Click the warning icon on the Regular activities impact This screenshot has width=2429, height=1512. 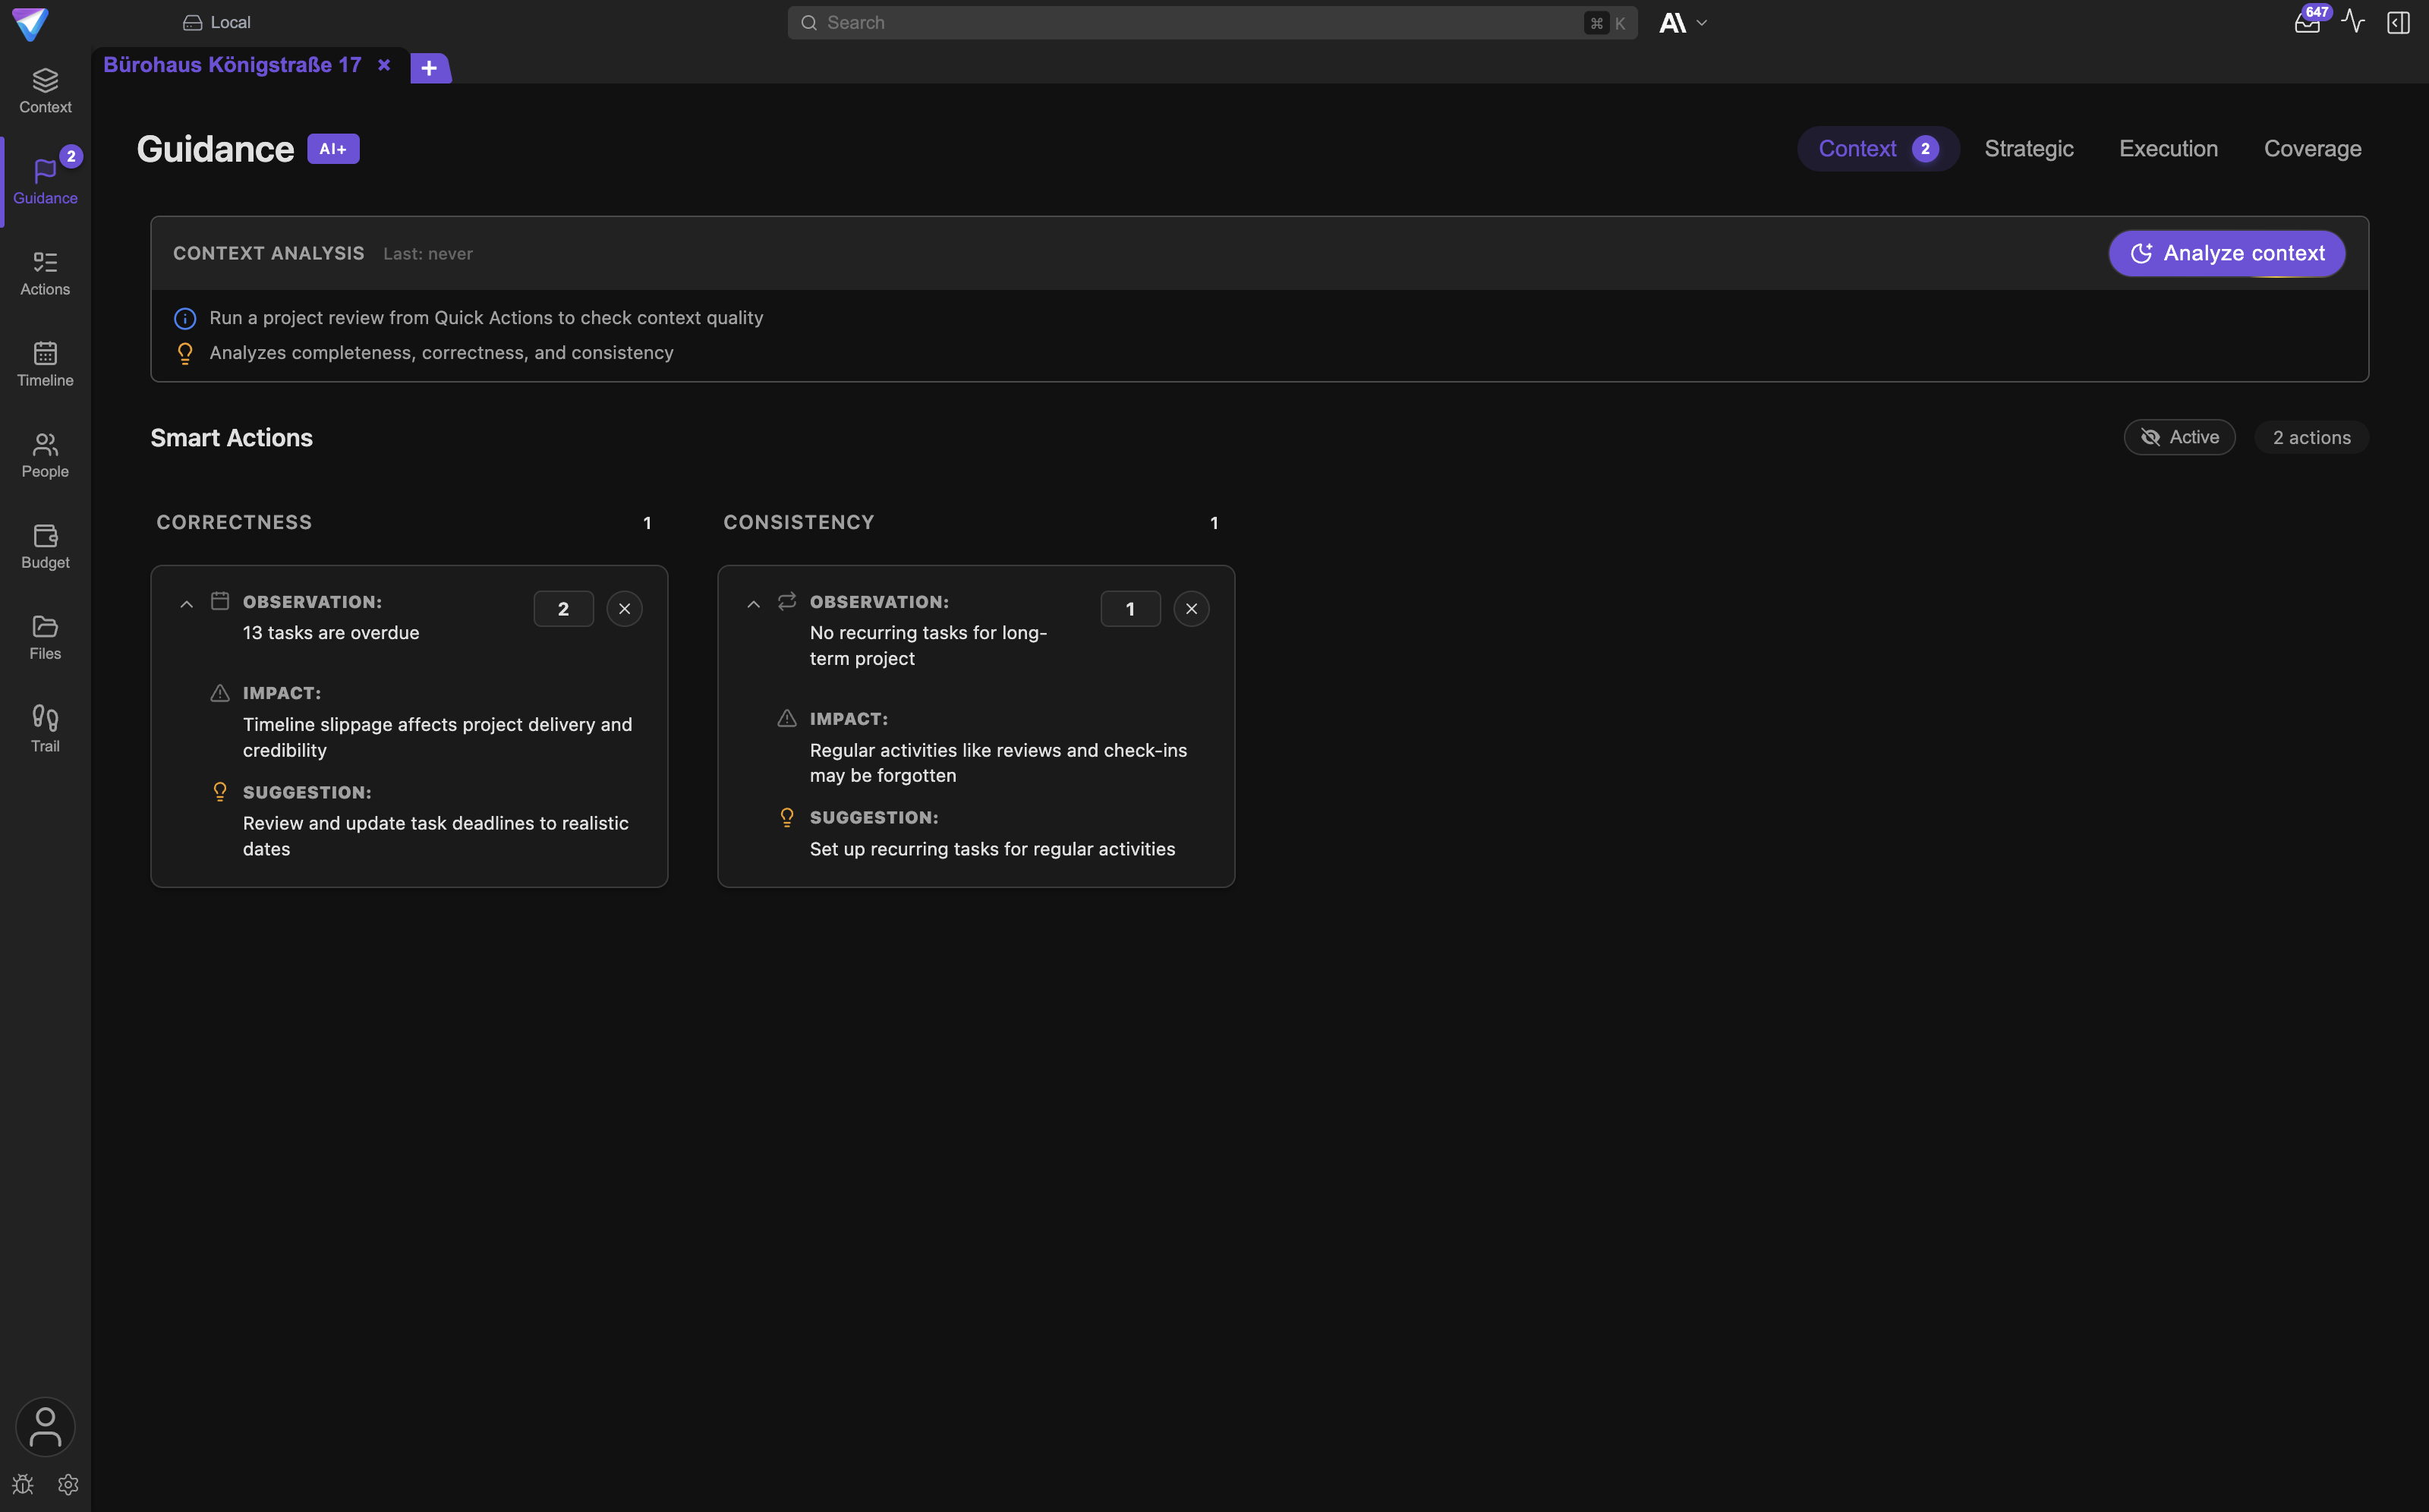pos(787,718)
